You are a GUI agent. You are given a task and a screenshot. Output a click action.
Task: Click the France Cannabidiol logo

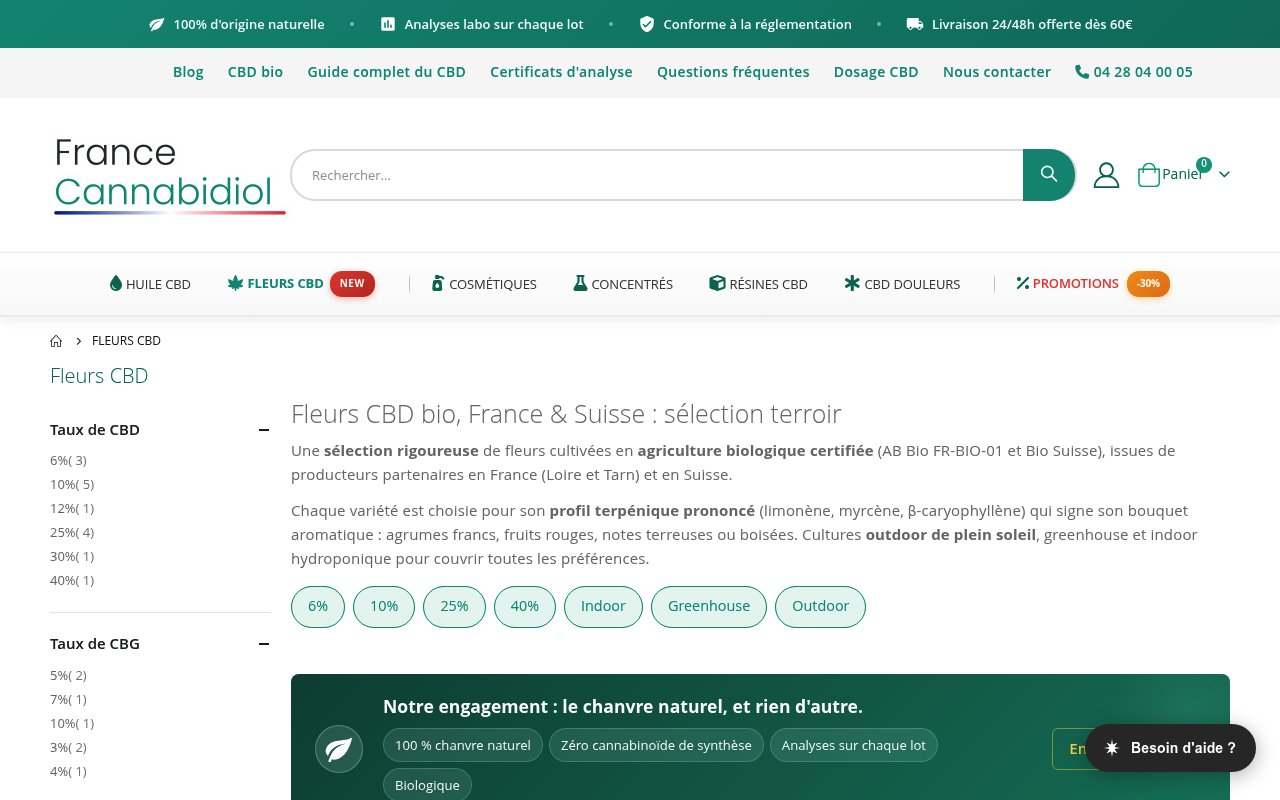point(169,175)
